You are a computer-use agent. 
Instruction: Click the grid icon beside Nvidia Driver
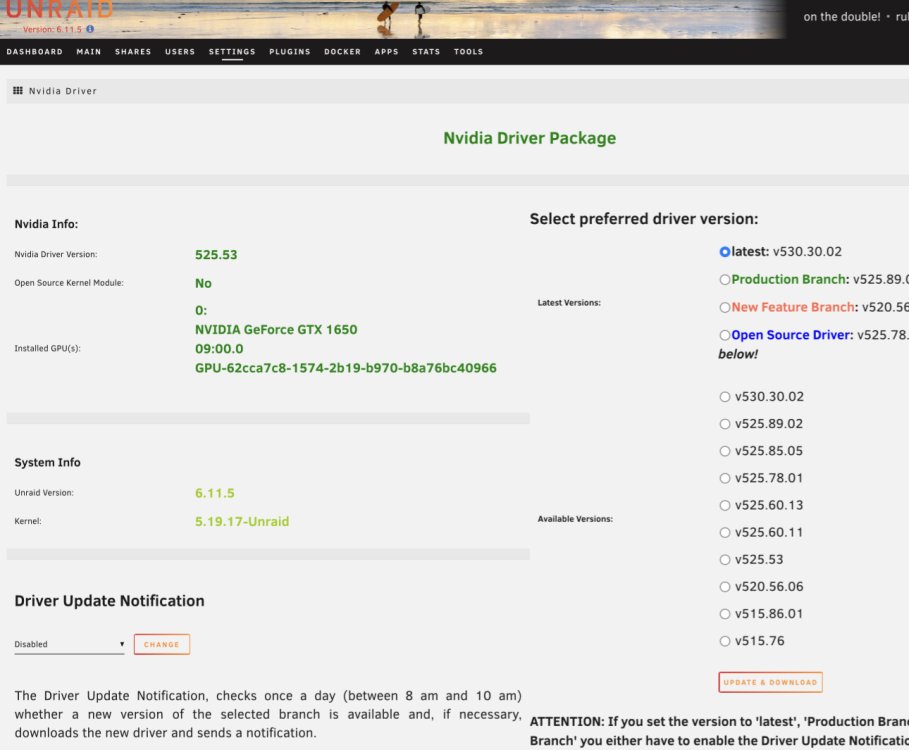coord(18,91)
